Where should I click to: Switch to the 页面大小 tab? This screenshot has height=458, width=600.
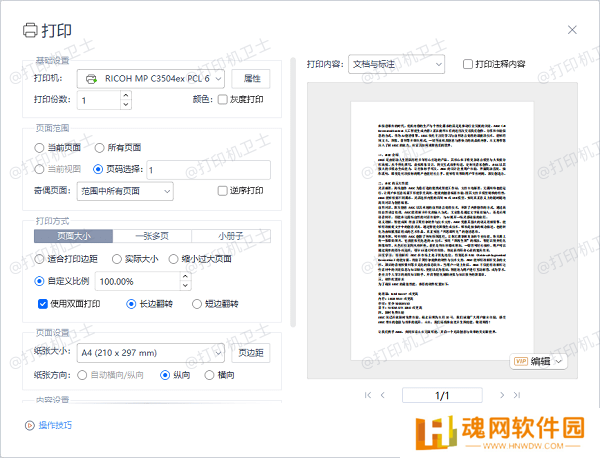73,236
